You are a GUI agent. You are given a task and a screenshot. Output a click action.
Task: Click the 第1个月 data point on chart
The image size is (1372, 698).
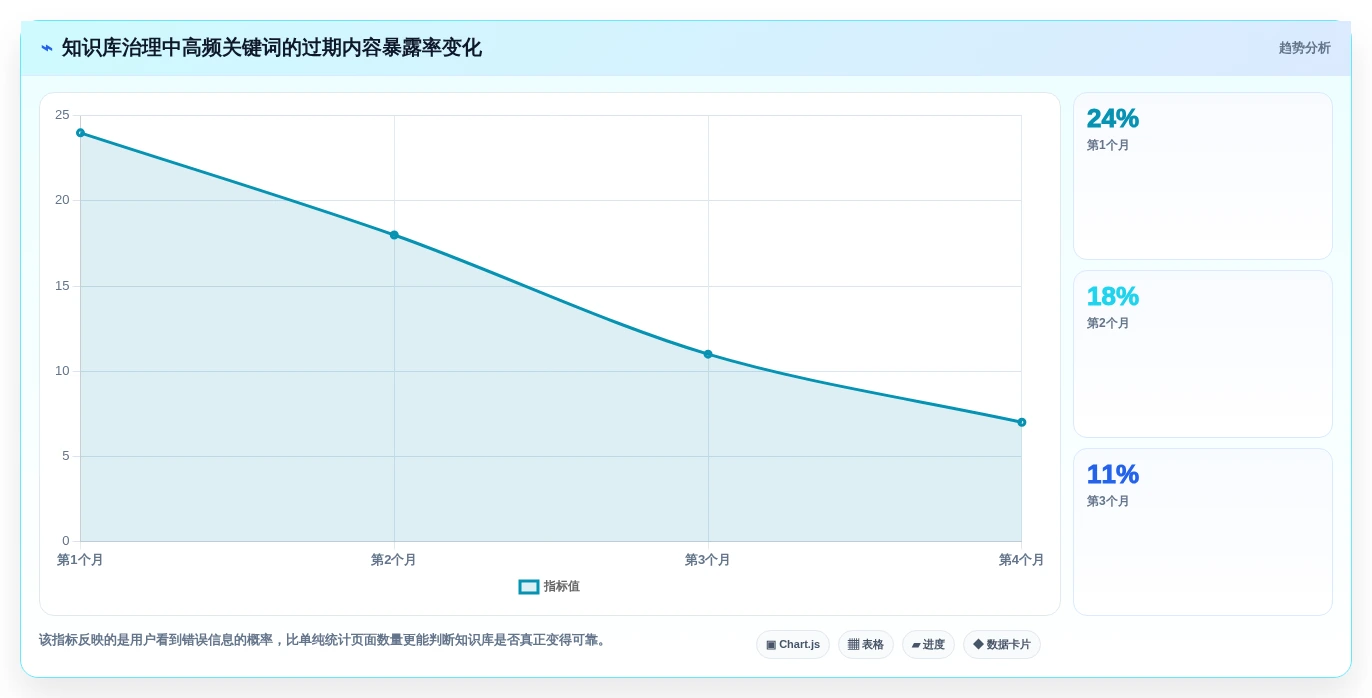pyautogui.click(x=81, y=133)
